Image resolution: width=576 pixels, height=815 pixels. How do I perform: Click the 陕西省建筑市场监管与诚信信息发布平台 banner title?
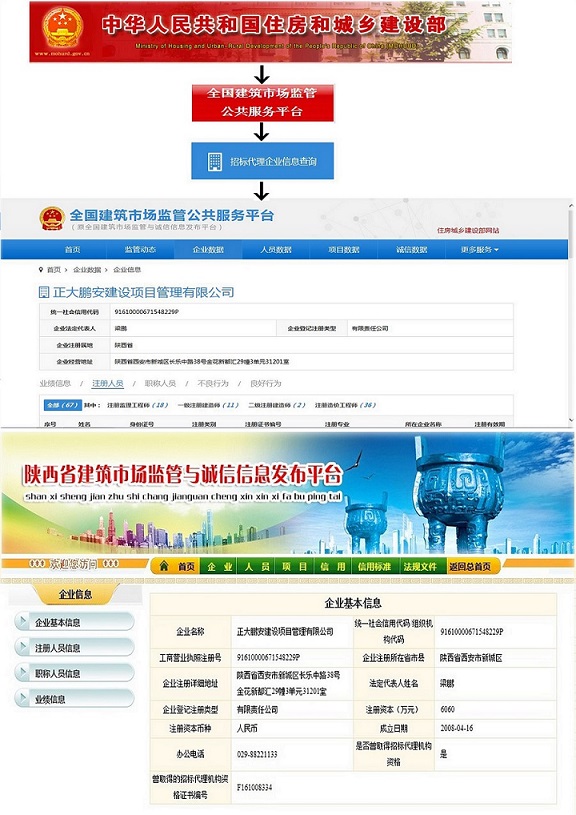pos(183,474)
